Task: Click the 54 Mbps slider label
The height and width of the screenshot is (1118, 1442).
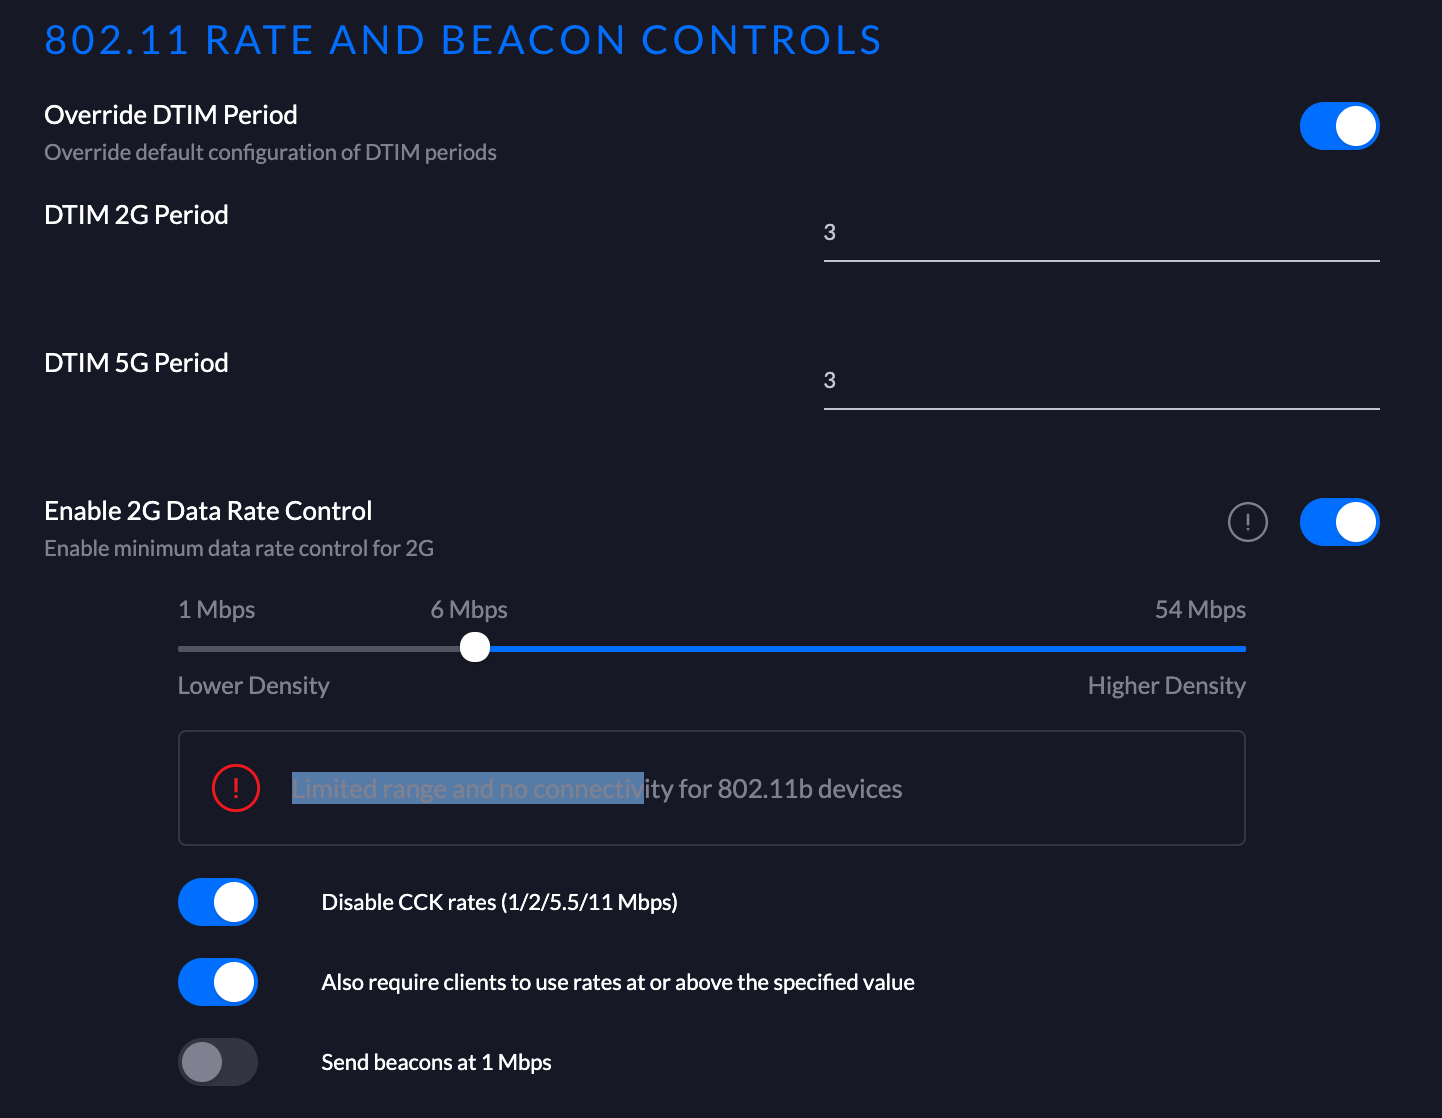Action: pyautogui.click(x=1200, y=610)
